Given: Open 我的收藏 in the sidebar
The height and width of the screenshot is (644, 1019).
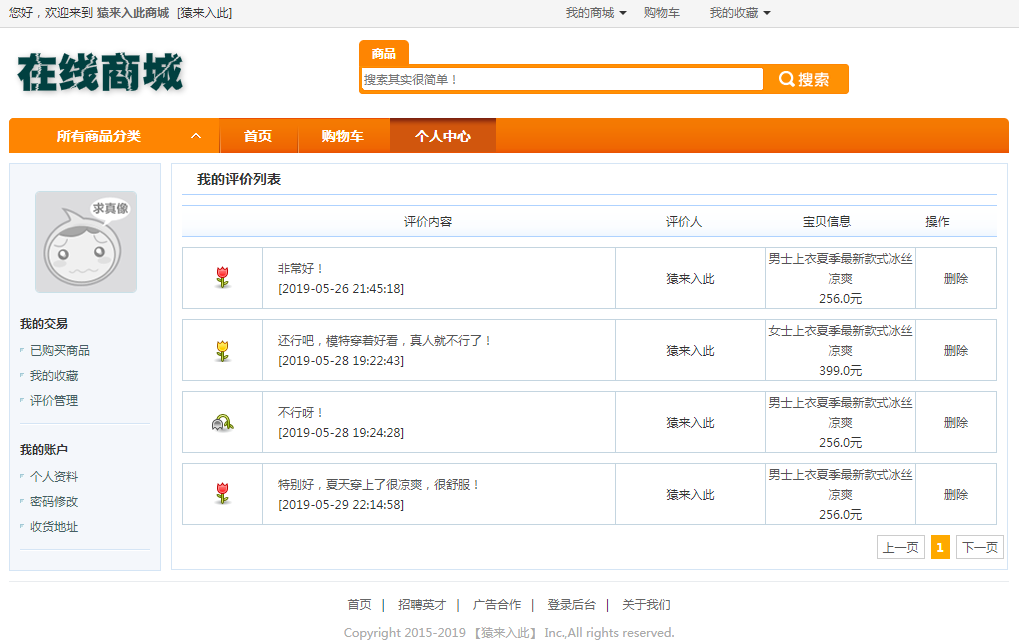Looking at the screenshot, I should (54, 376).
